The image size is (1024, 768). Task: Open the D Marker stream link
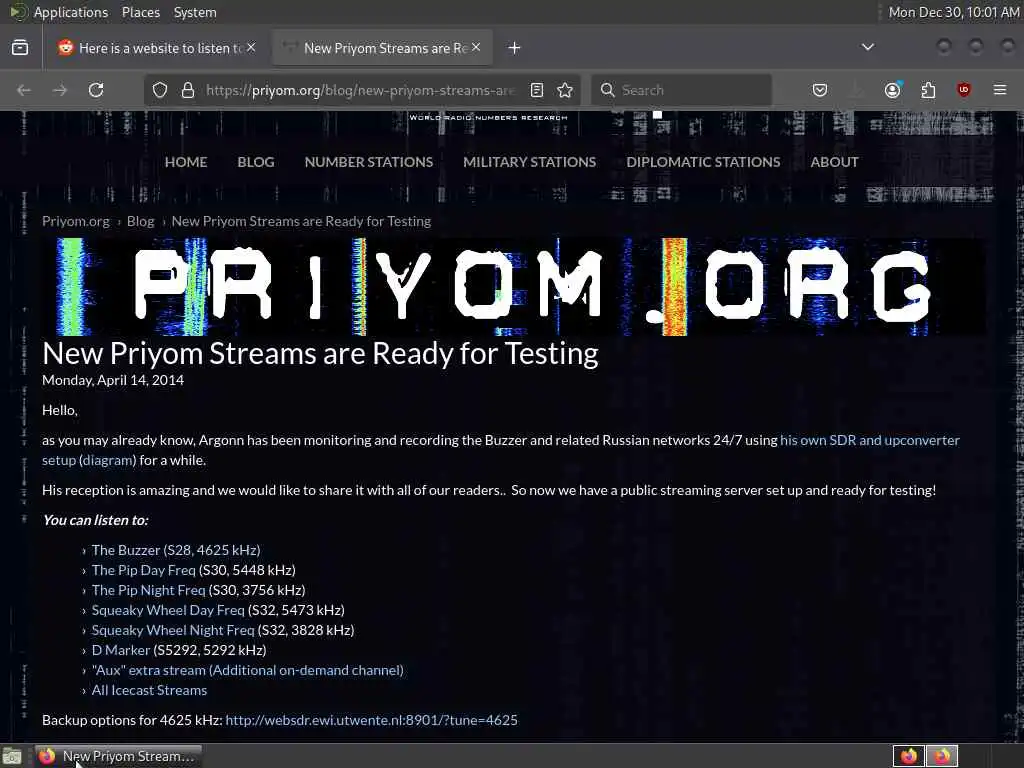pyautogui.click(x=121, y=650)
